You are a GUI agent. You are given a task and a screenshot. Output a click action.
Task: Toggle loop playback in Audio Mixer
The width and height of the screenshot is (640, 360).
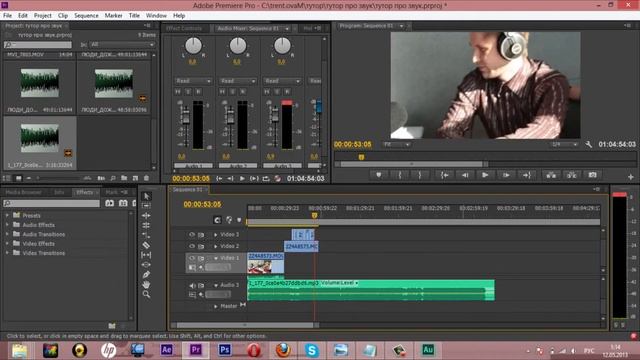tap(266, 178)
